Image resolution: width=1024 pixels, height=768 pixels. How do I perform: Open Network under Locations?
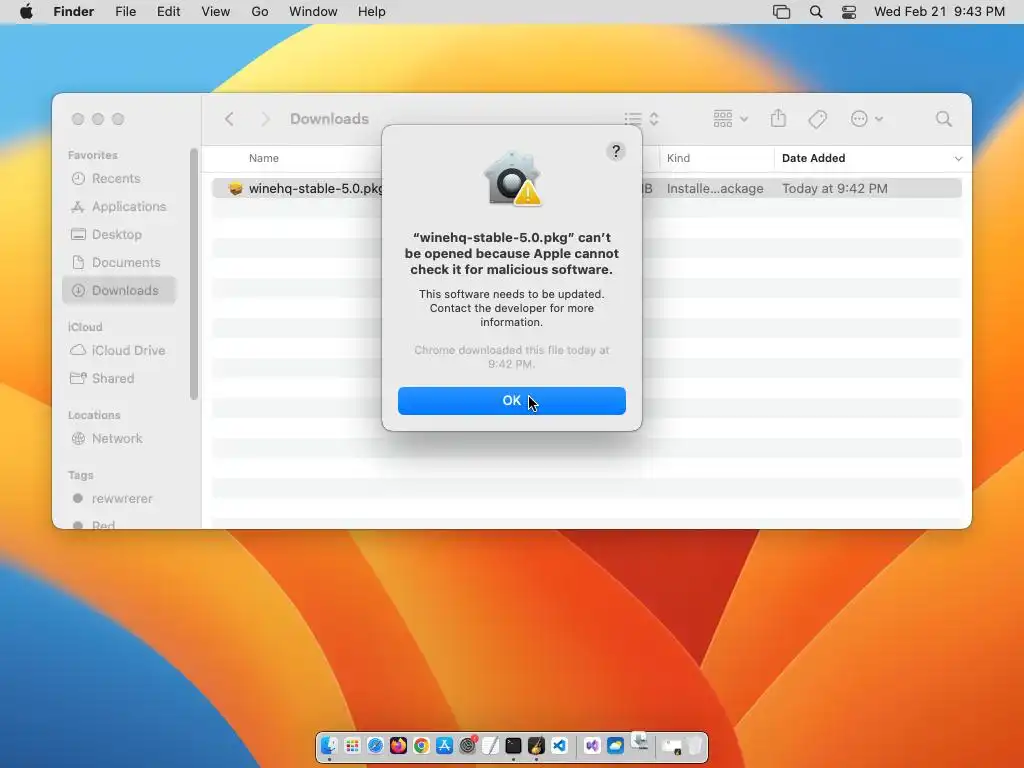120,439
